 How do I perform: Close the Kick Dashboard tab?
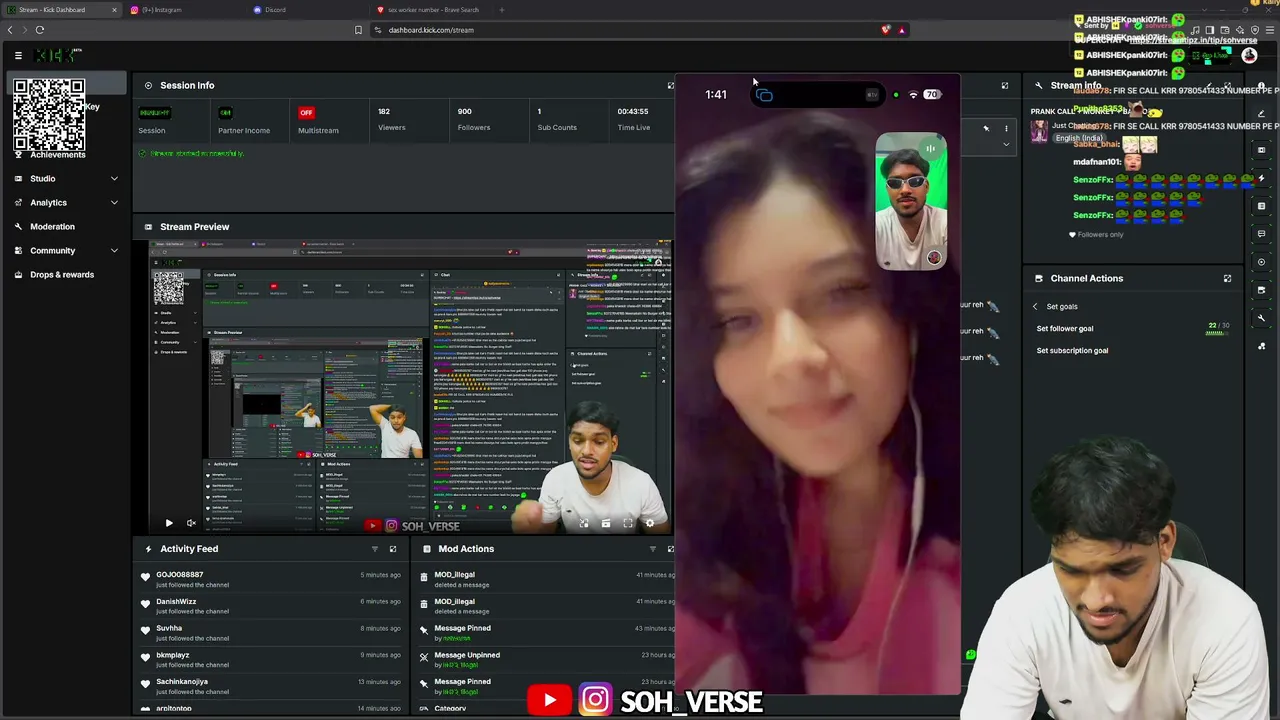114,10
